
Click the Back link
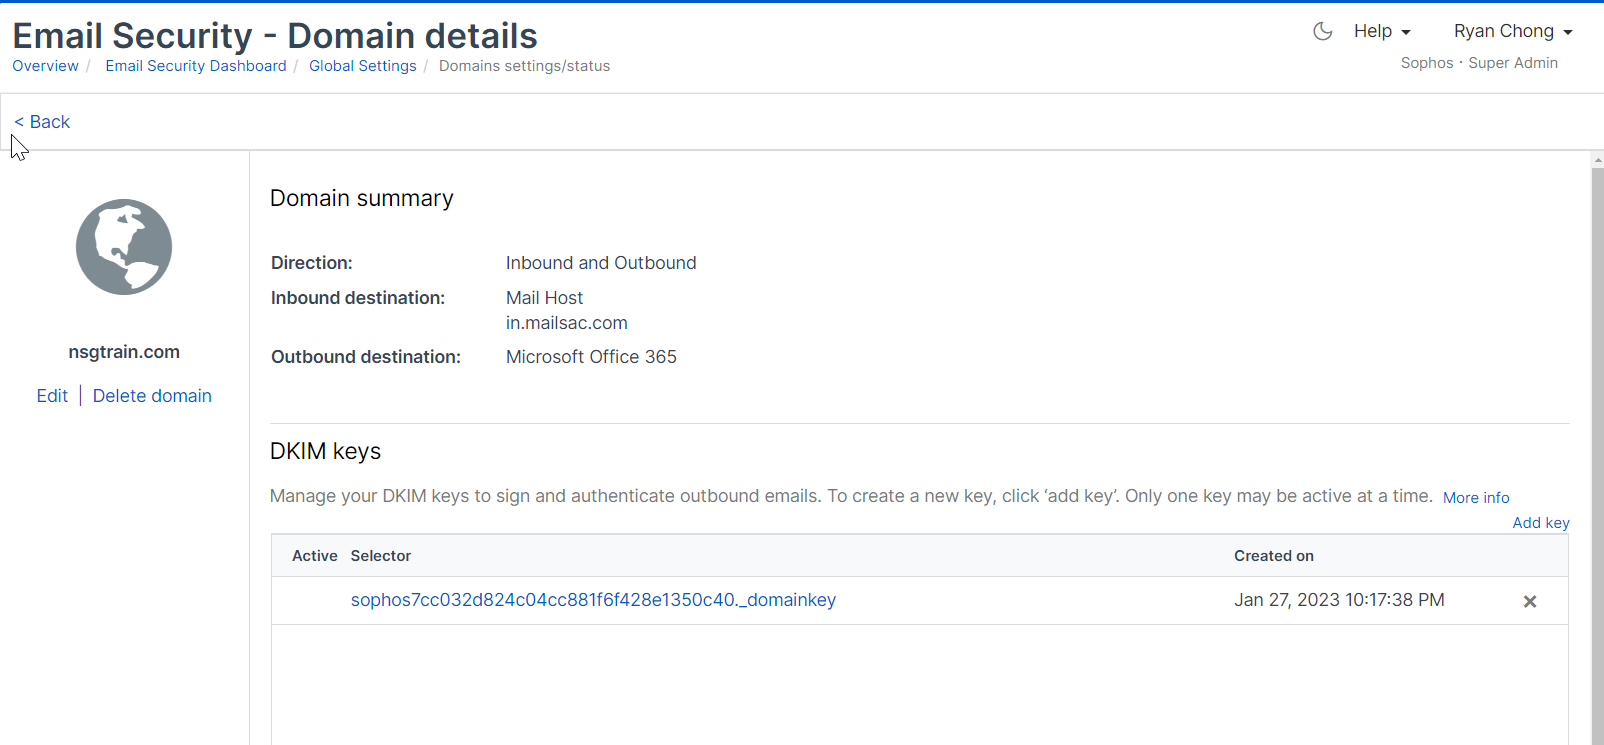tap(42, 122)
